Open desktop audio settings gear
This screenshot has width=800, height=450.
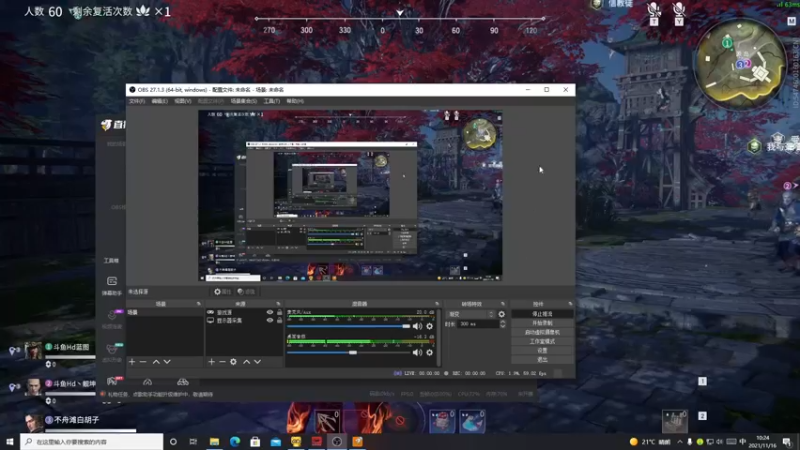pos(430,352)
